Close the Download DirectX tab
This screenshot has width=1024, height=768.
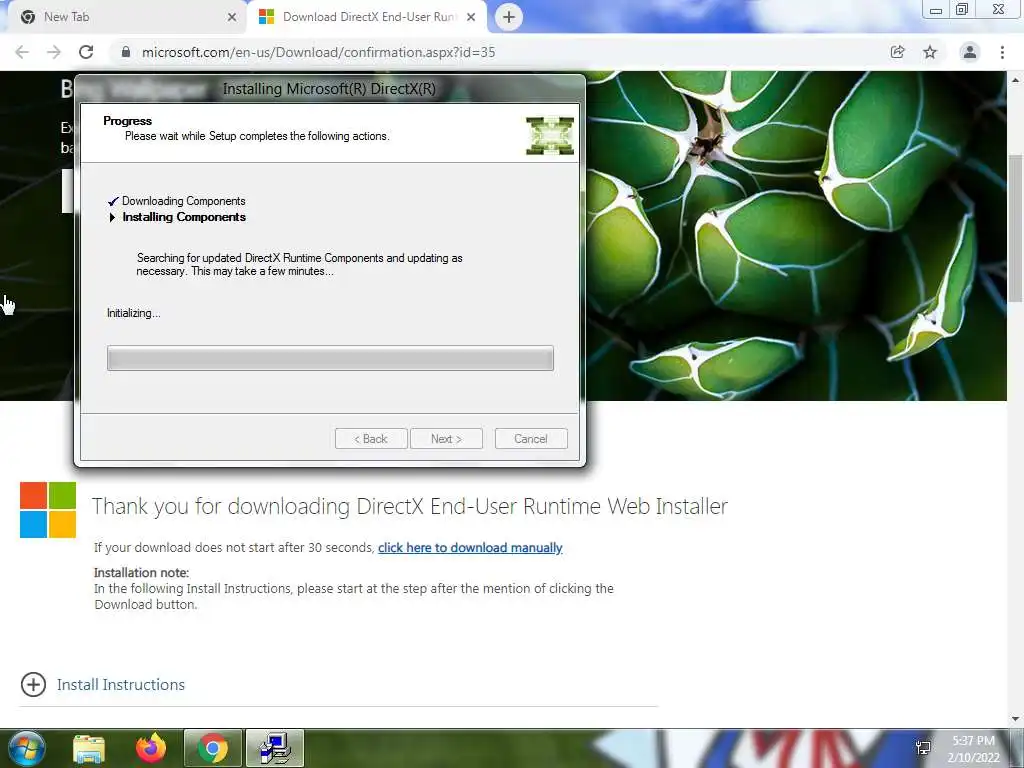click(x=471, y=17)
